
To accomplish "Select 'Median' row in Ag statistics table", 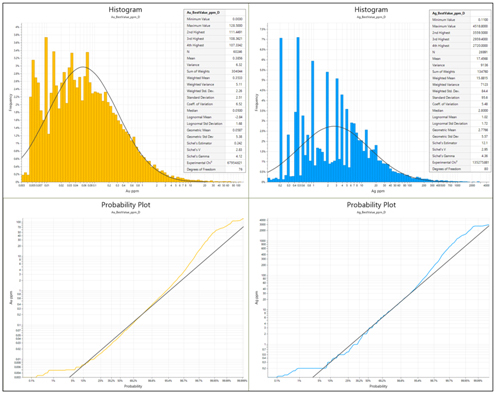I will (460, 110).
